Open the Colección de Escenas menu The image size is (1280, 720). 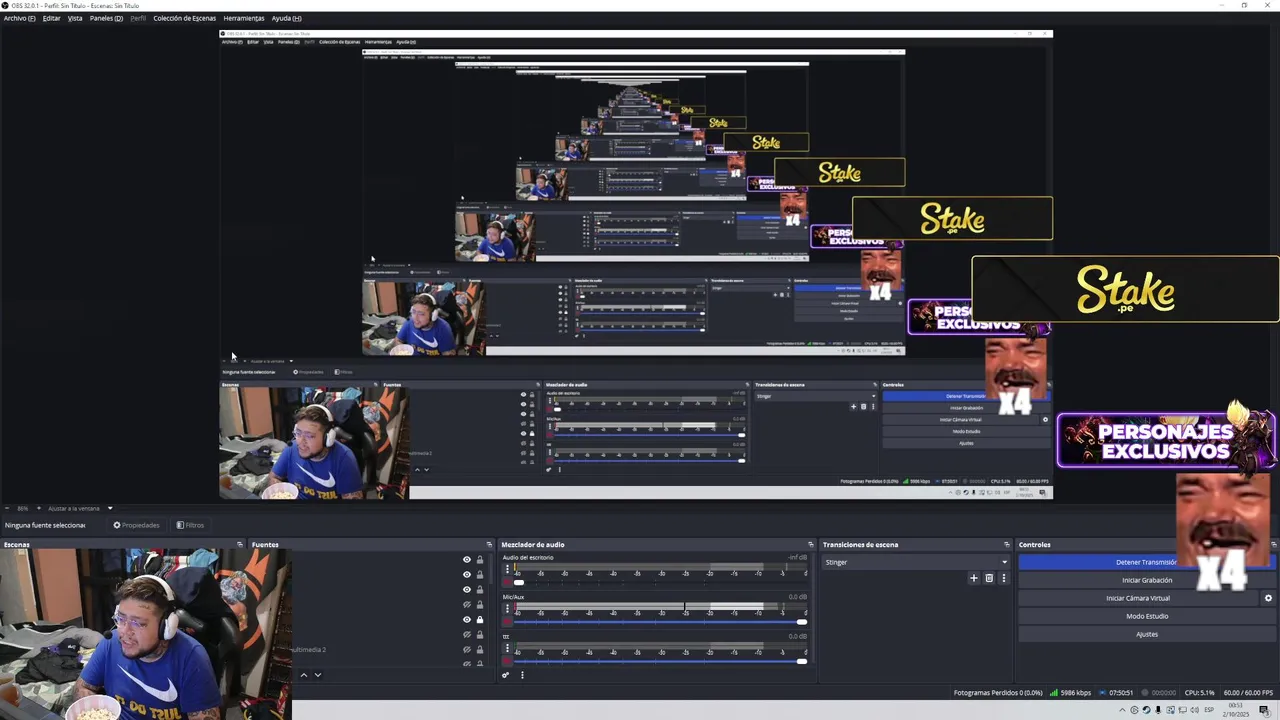[x=184, y=18]
